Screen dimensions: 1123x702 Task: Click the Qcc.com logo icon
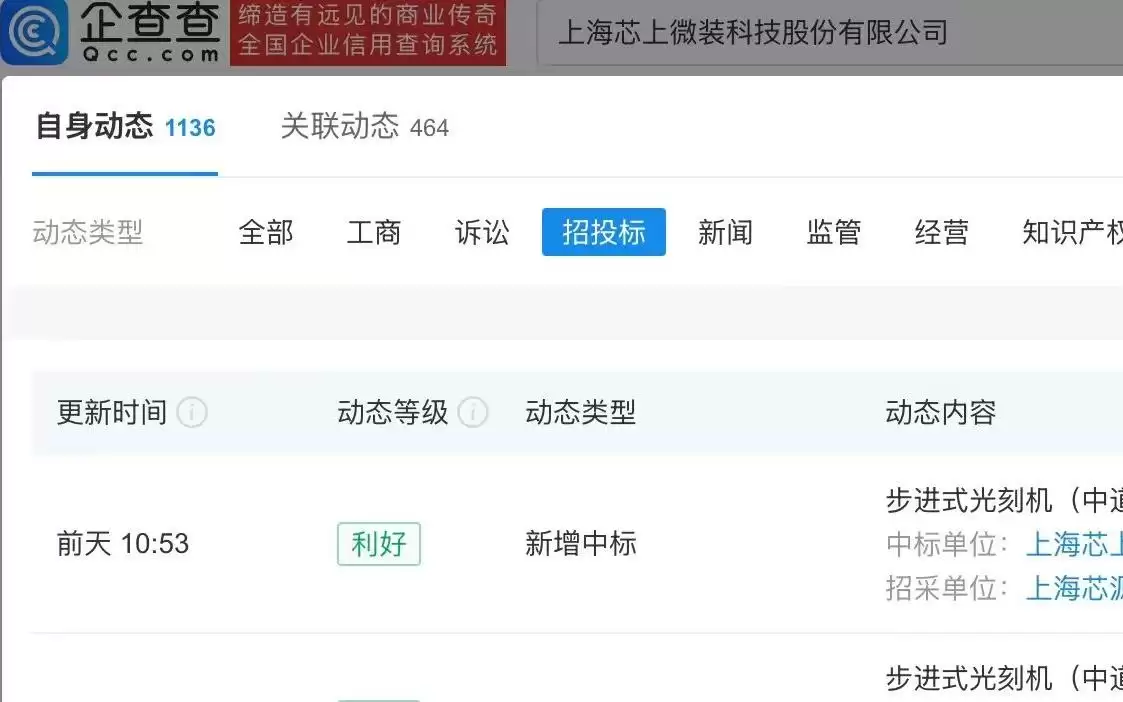(34, 32)
